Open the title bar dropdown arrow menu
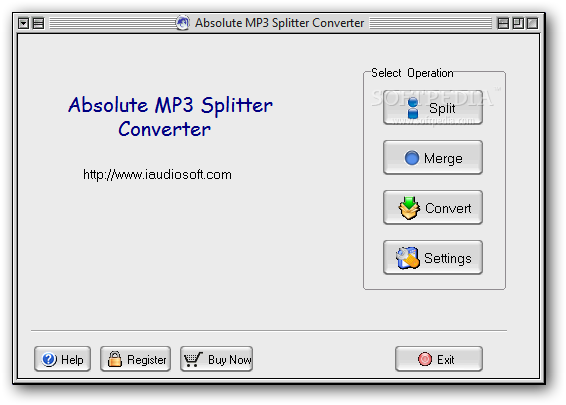Screen dimensions: 566x405 (23, 23)
